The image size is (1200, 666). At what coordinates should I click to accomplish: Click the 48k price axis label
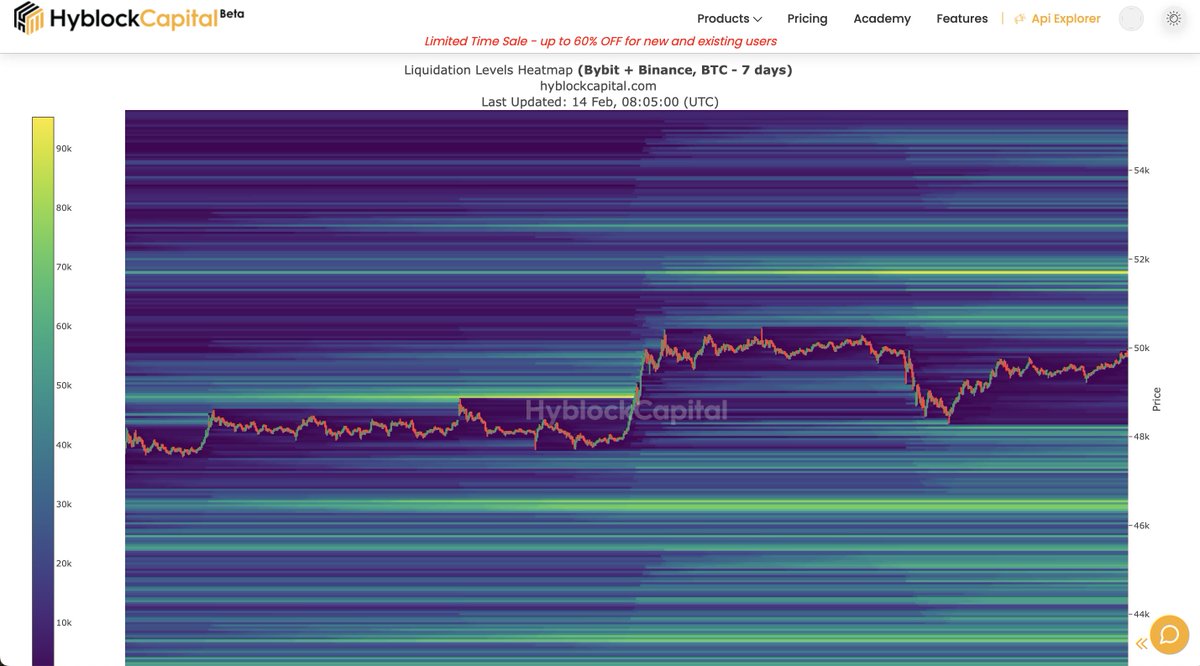pos(1141,437)
